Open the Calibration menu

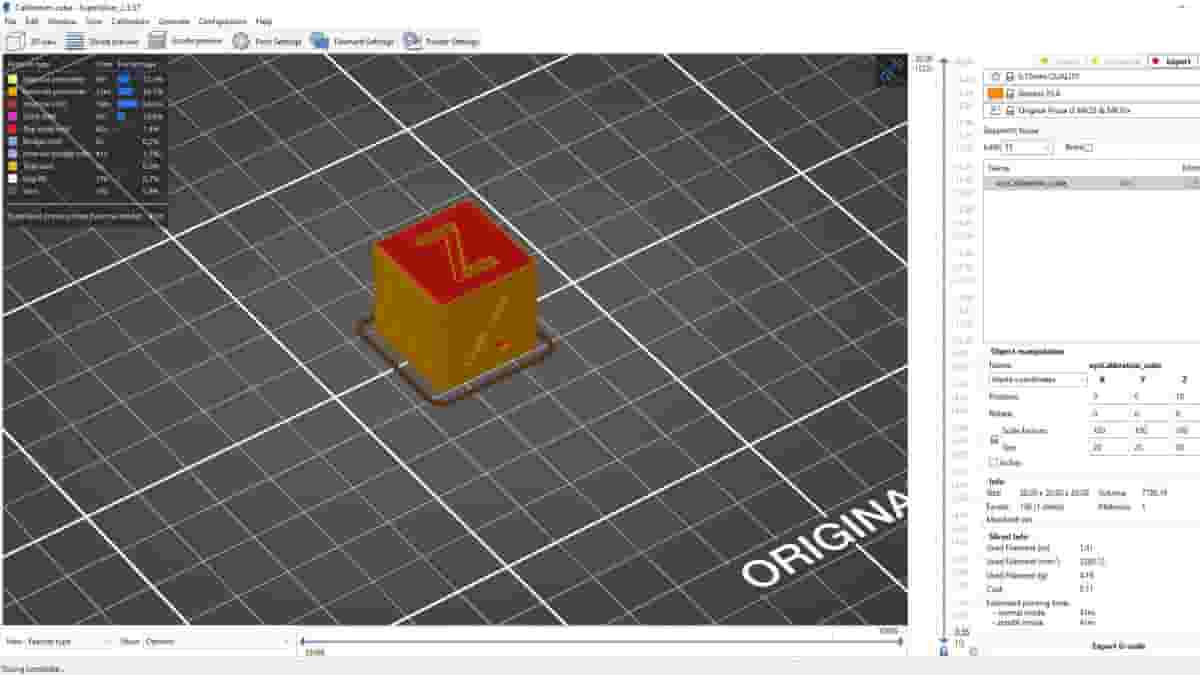(x=131, y=21)
